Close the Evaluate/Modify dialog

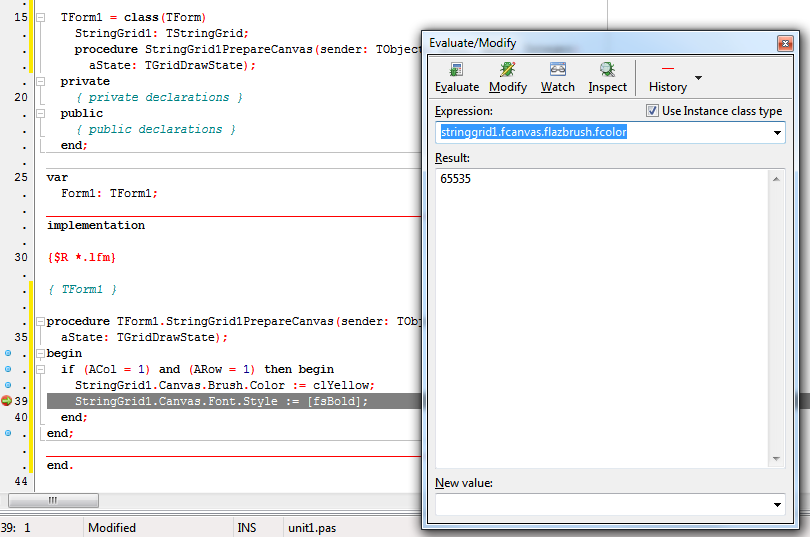click(785, 43)
